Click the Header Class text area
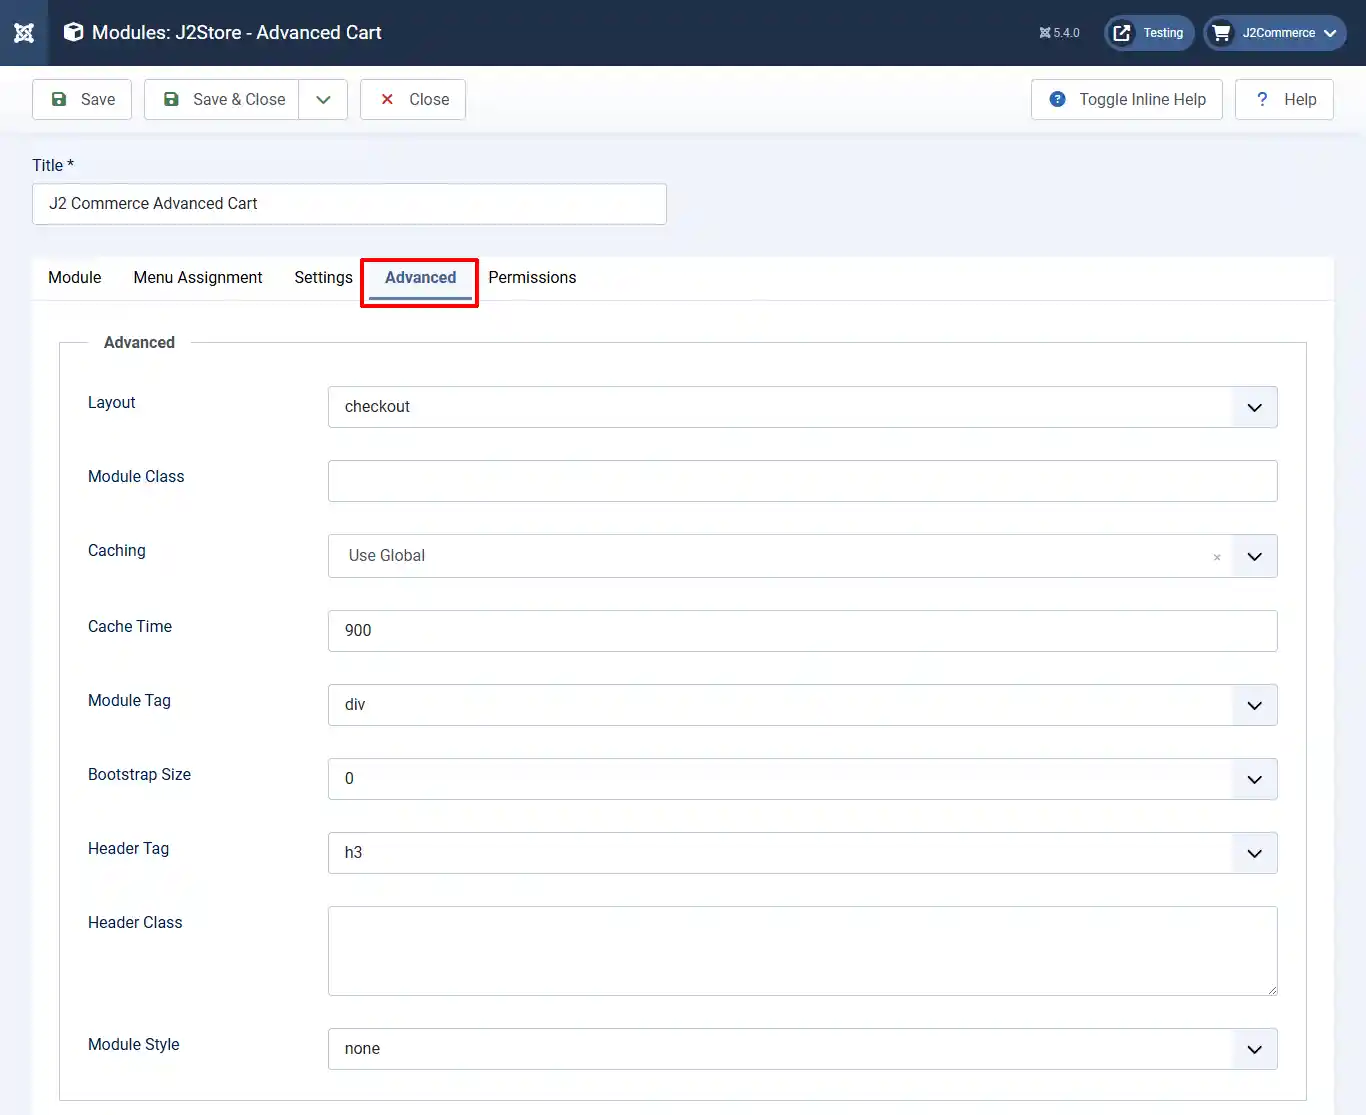 click(802, 951)
